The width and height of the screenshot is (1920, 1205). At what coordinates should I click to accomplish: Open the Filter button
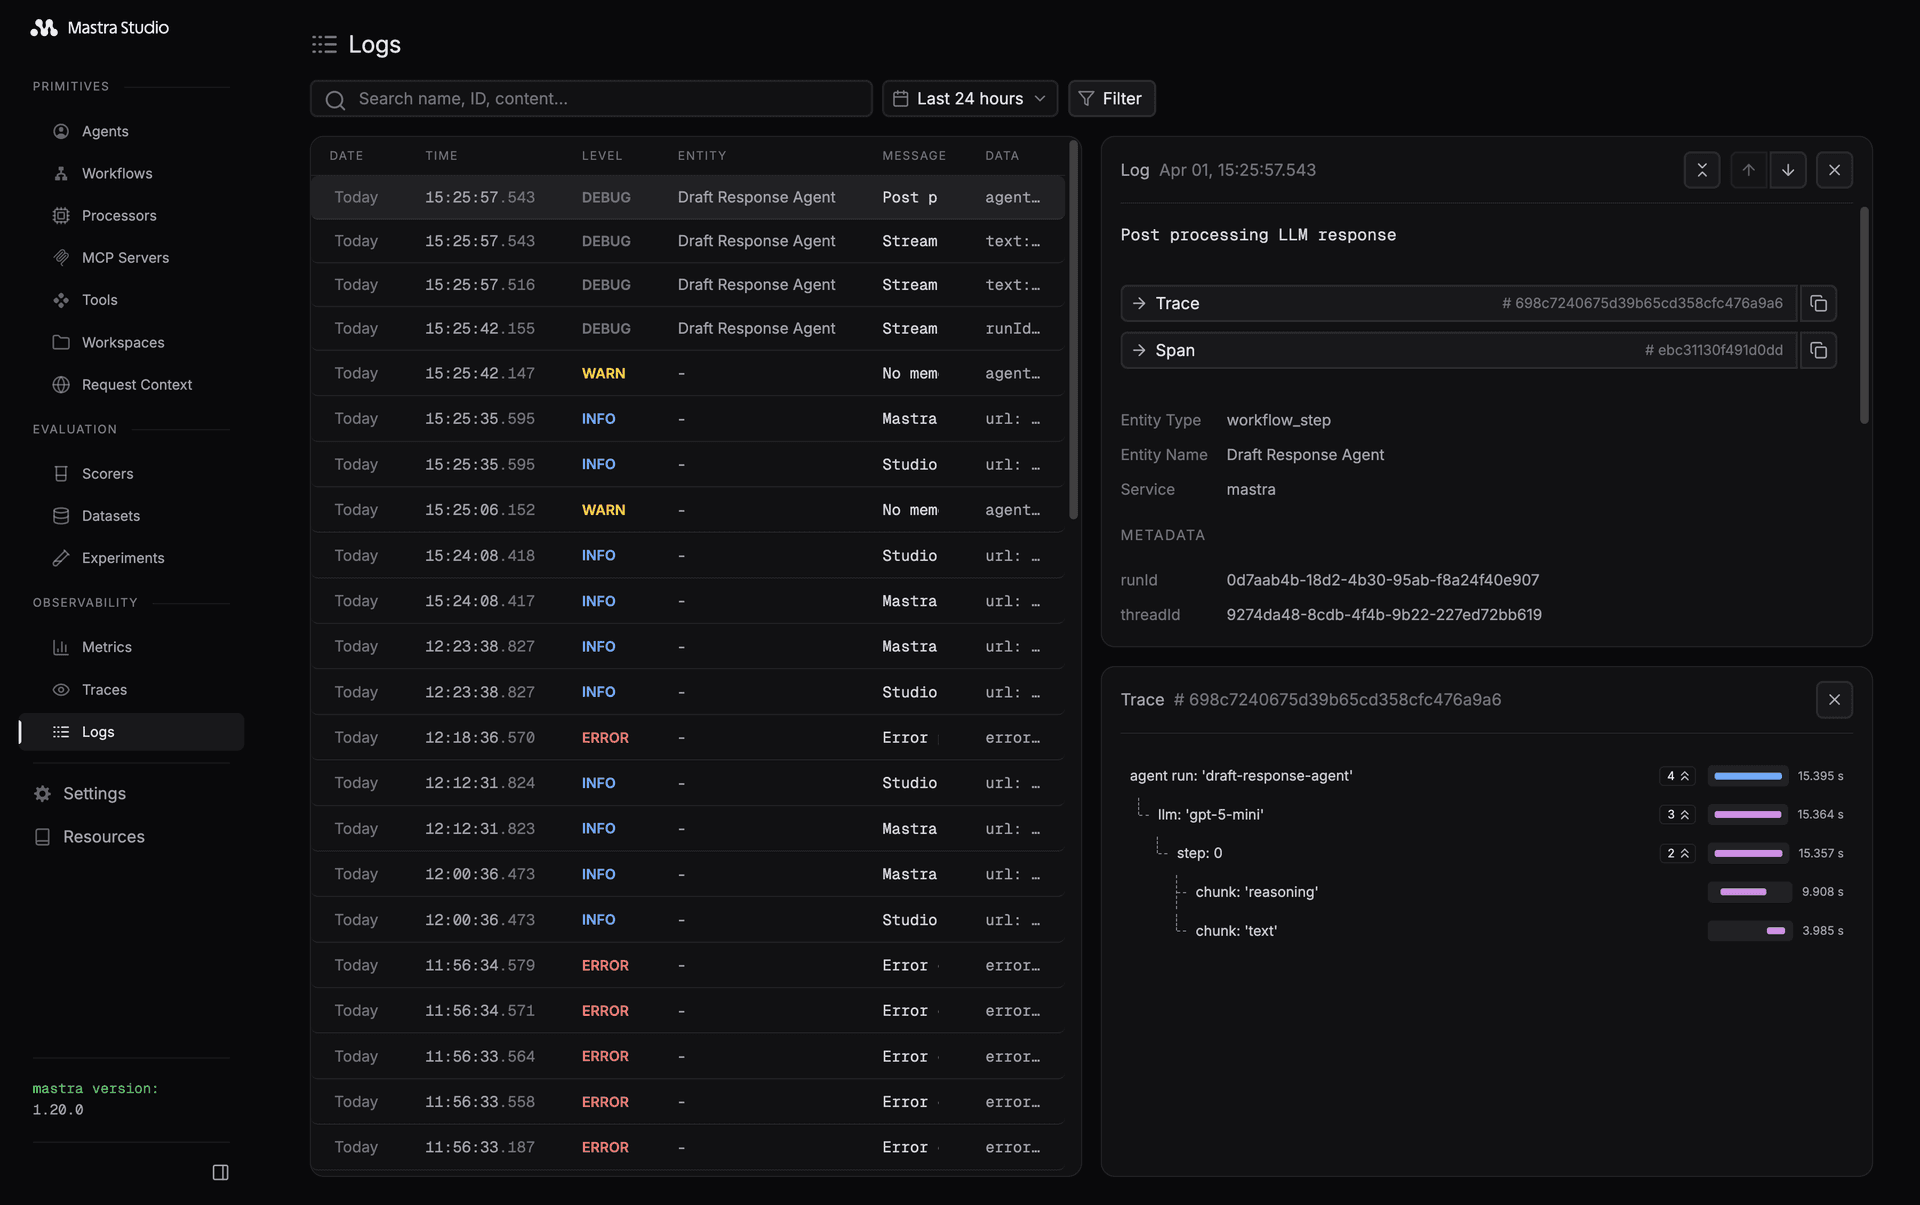click(1111, 99)
